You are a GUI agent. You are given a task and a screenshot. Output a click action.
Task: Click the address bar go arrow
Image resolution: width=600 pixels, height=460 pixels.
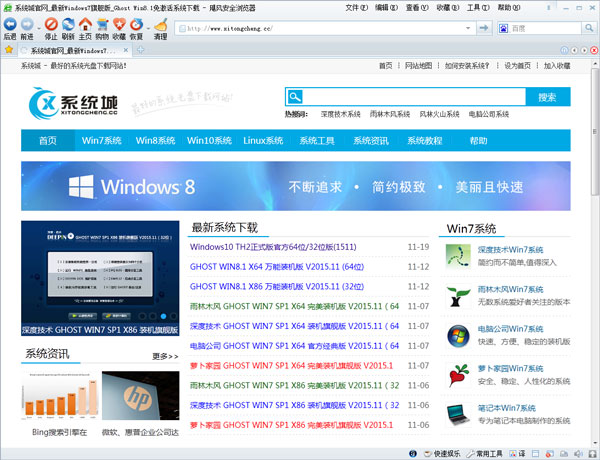click(x=484, y=28)
